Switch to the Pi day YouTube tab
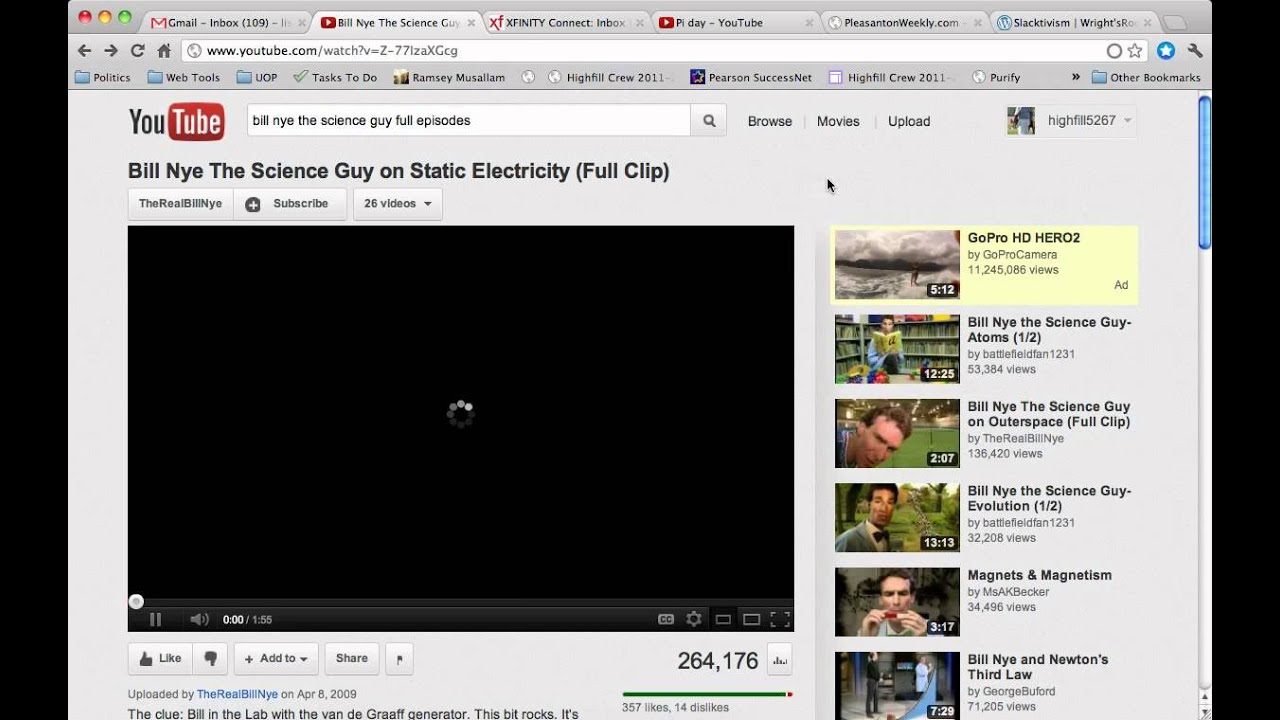 [735, 22]
